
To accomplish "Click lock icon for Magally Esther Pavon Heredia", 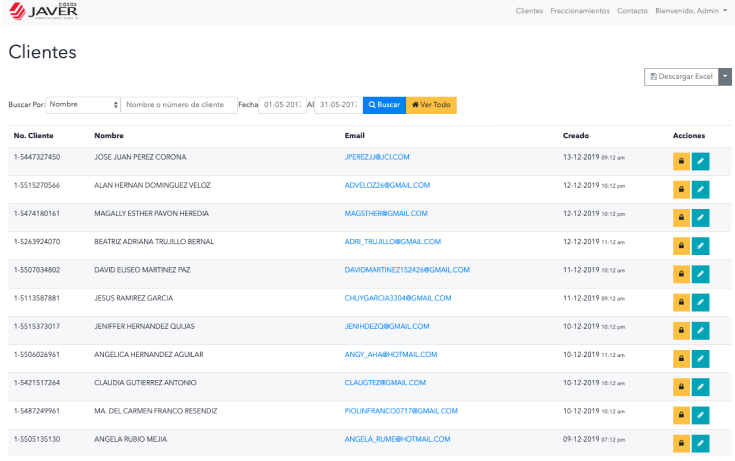I will 681,217.
